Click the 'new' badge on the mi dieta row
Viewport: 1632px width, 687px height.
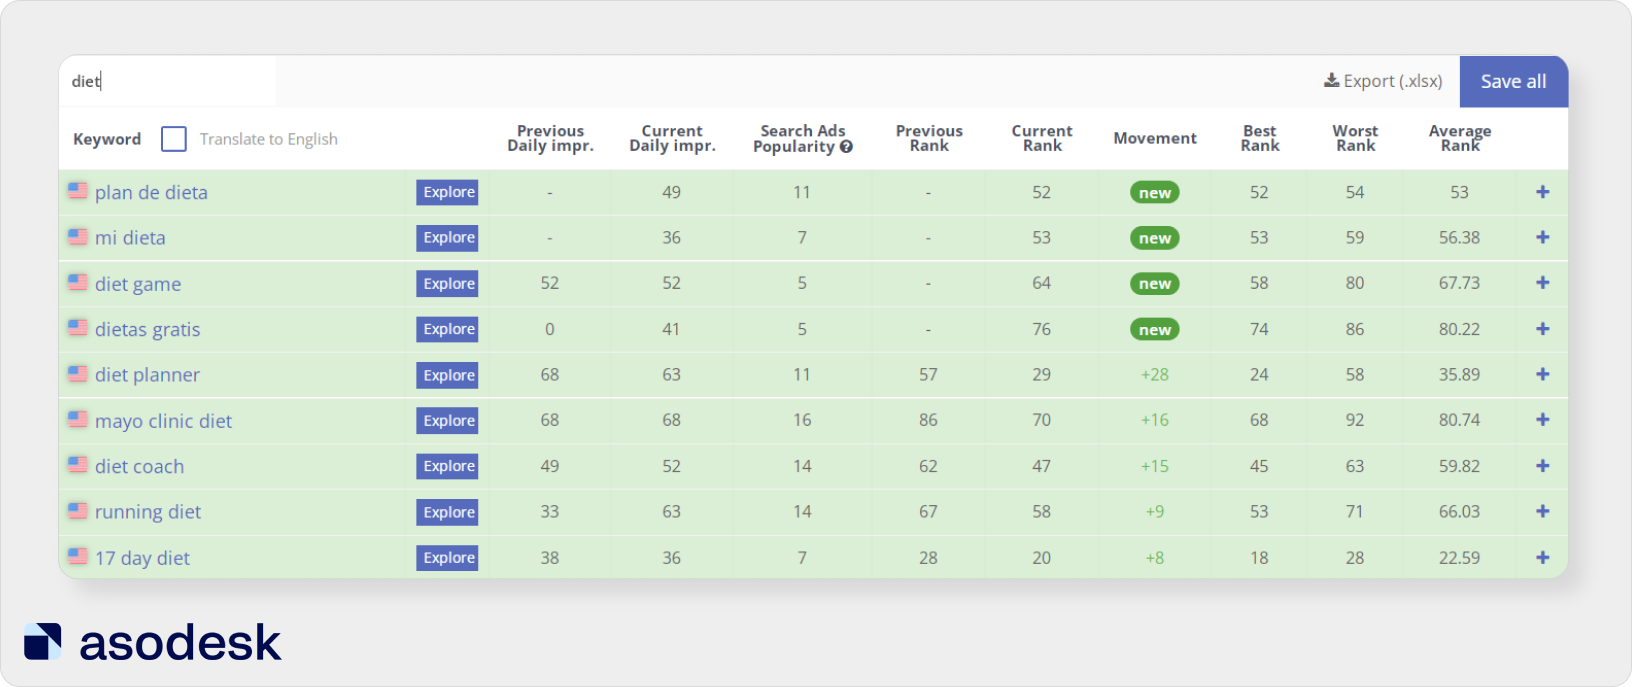(x=1154, y=238)
